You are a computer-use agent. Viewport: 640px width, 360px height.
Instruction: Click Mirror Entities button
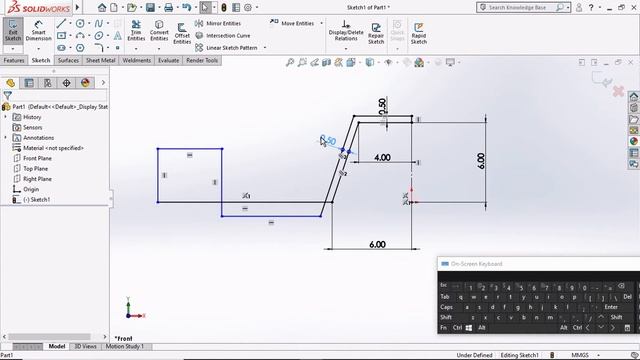(218, 23)
